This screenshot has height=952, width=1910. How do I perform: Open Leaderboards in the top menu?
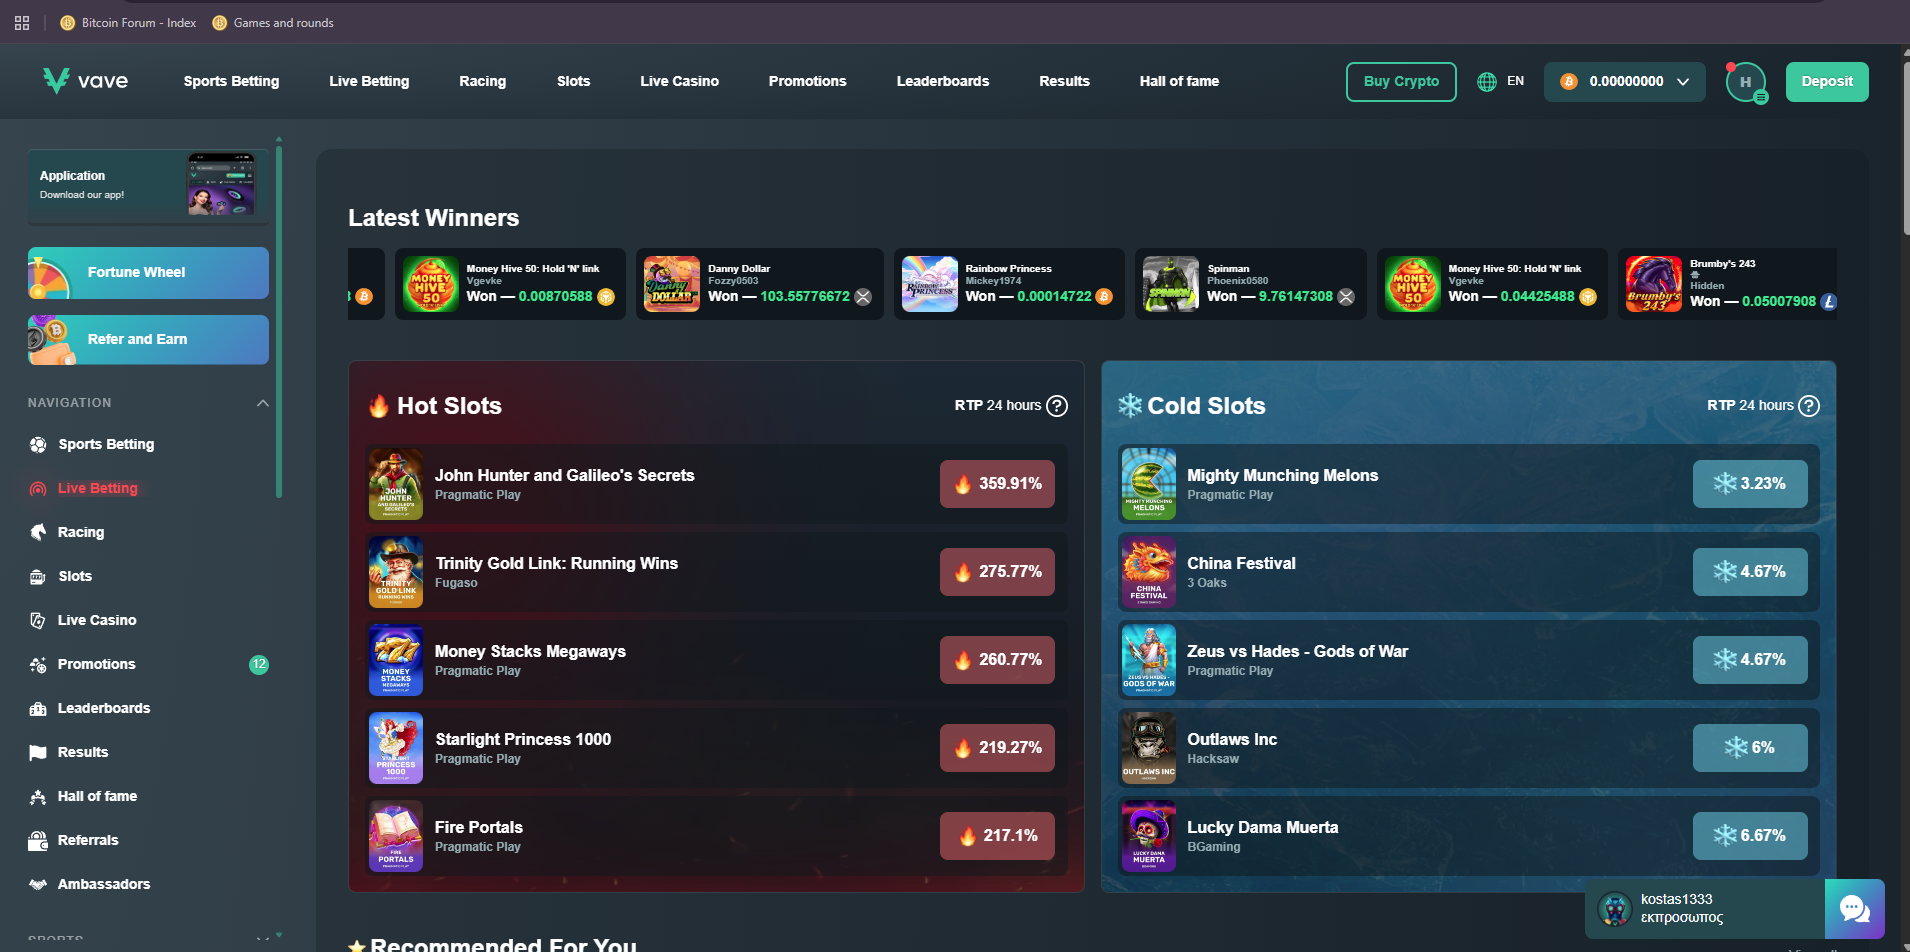point(943,81)
